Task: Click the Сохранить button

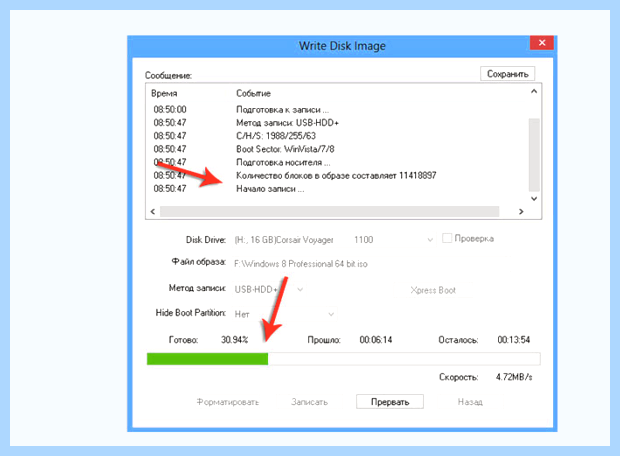Action: (507, 74)
